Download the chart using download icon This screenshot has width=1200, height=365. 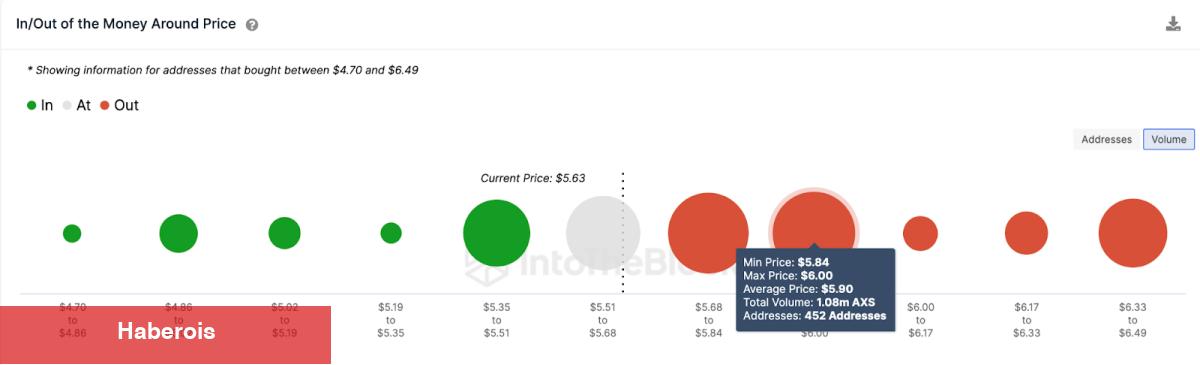(x=1173, y=24)
